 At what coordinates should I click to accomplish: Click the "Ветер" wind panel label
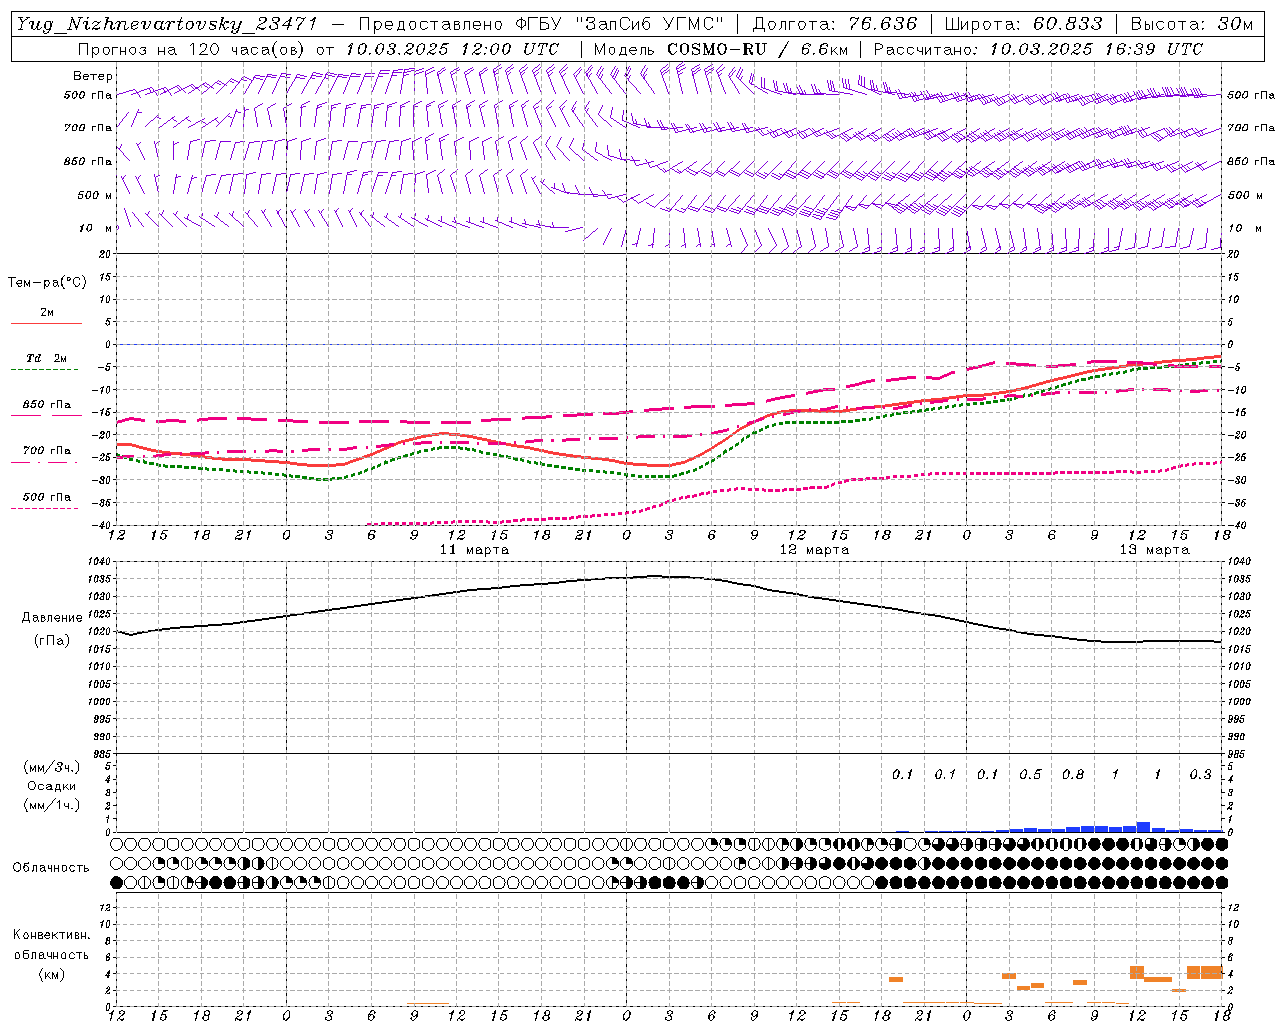[92, 76]
